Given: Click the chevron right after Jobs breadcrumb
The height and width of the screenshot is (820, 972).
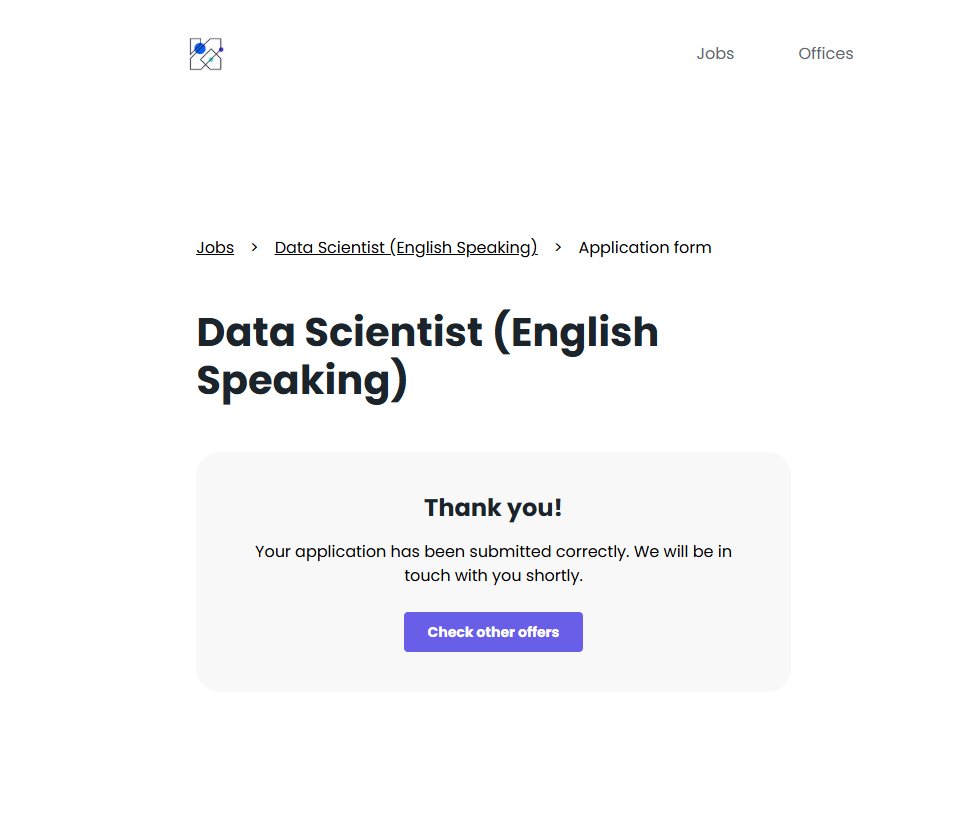Looking at the screenshot, I should click(x=254, y=247).
